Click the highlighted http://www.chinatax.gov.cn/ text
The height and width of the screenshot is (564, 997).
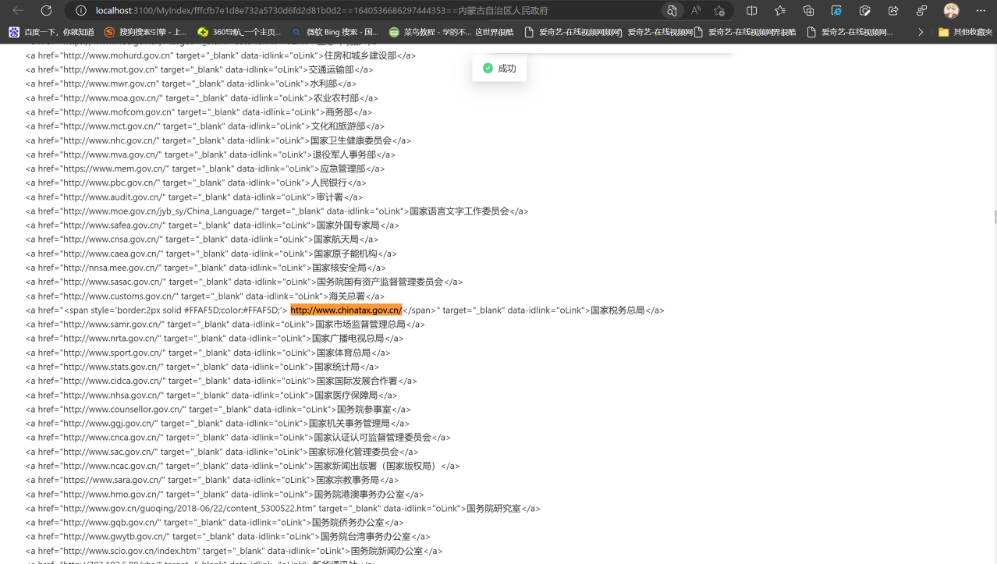[x=345, y=310]
